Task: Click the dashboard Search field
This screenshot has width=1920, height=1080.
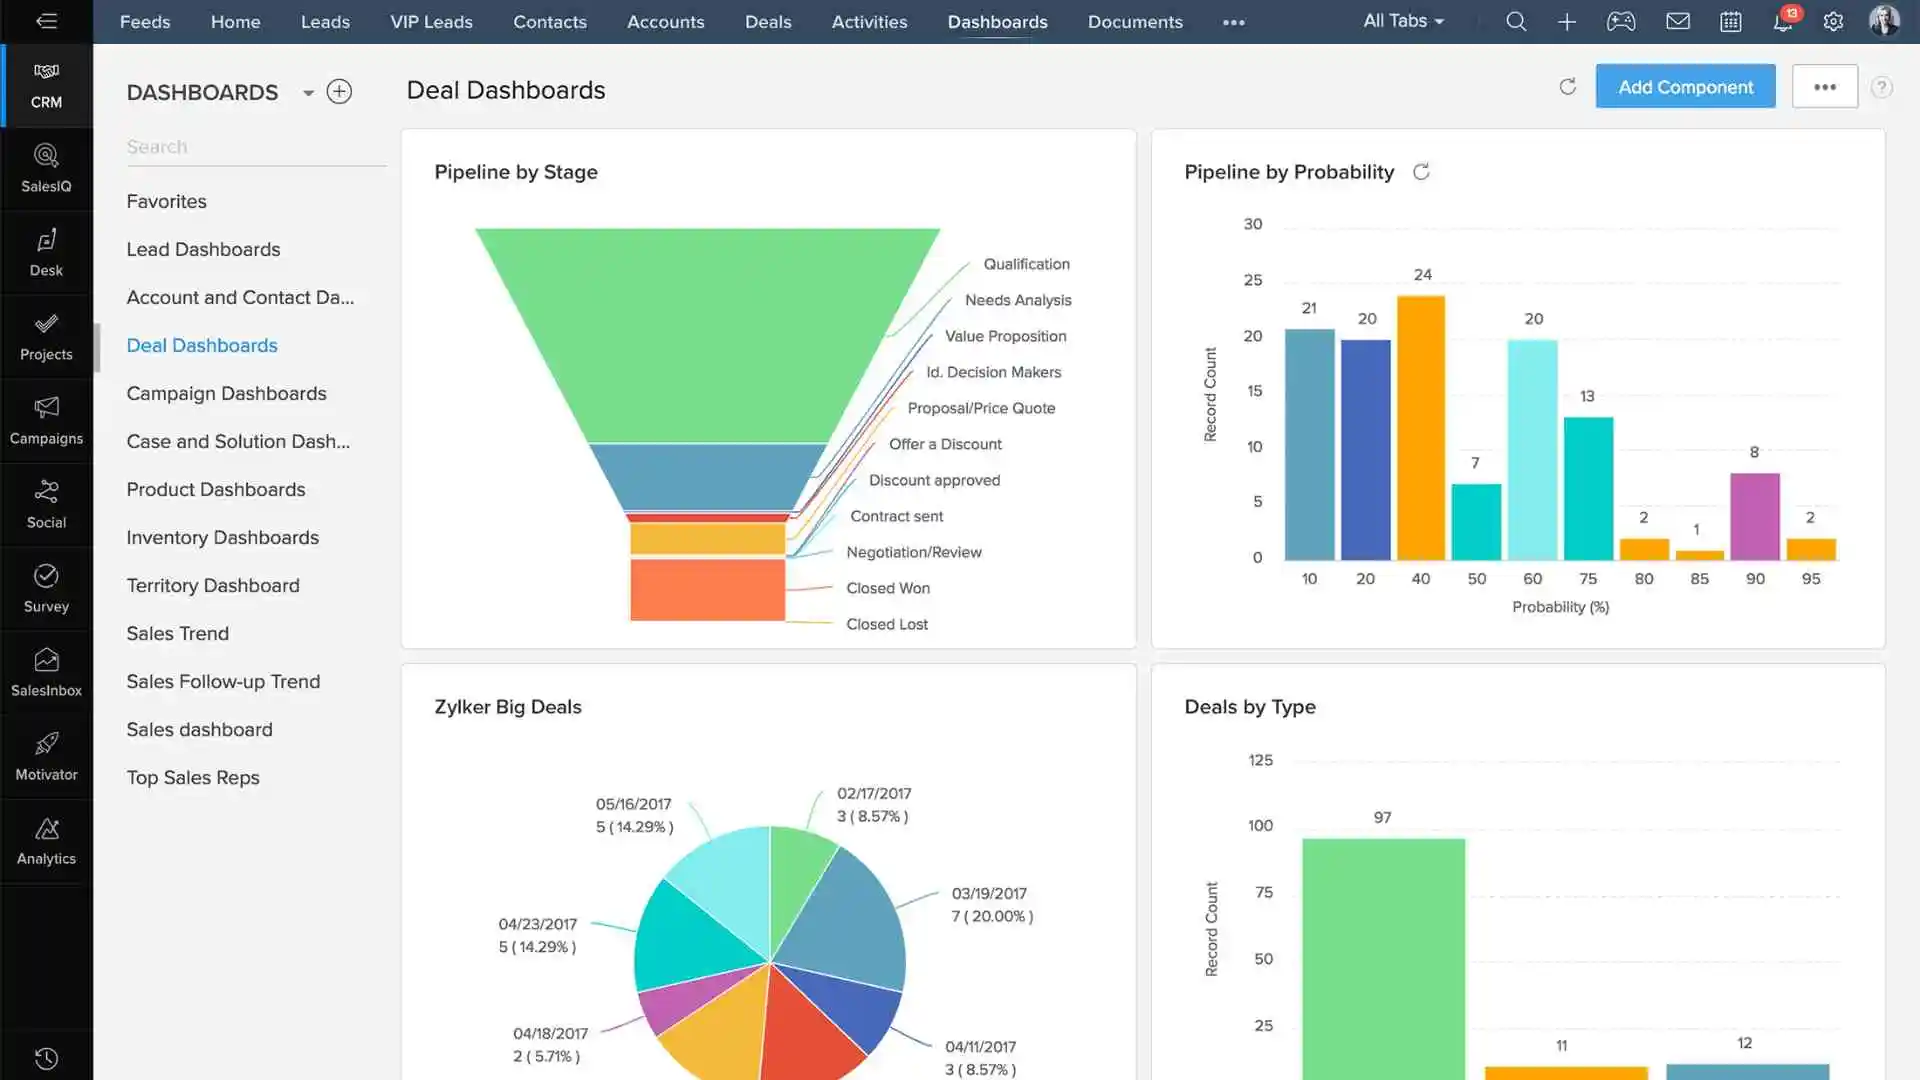Action: point(255,147)
